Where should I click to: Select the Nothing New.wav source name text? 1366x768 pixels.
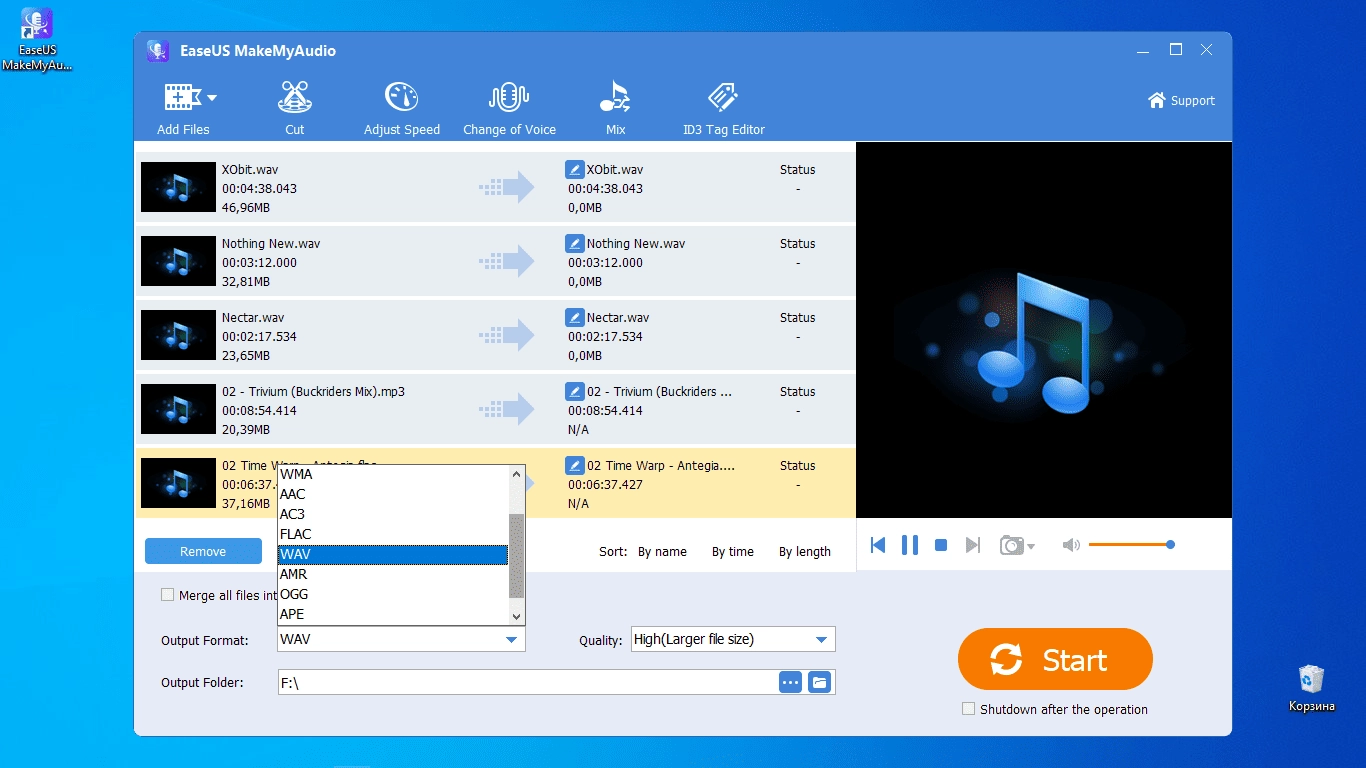point(271,244)
